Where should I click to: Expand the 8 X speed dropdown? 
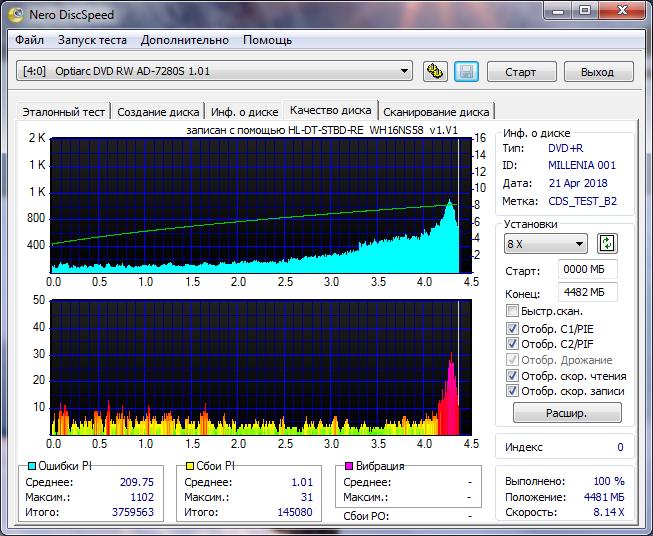pyautogui.click(x=579, y=245)
